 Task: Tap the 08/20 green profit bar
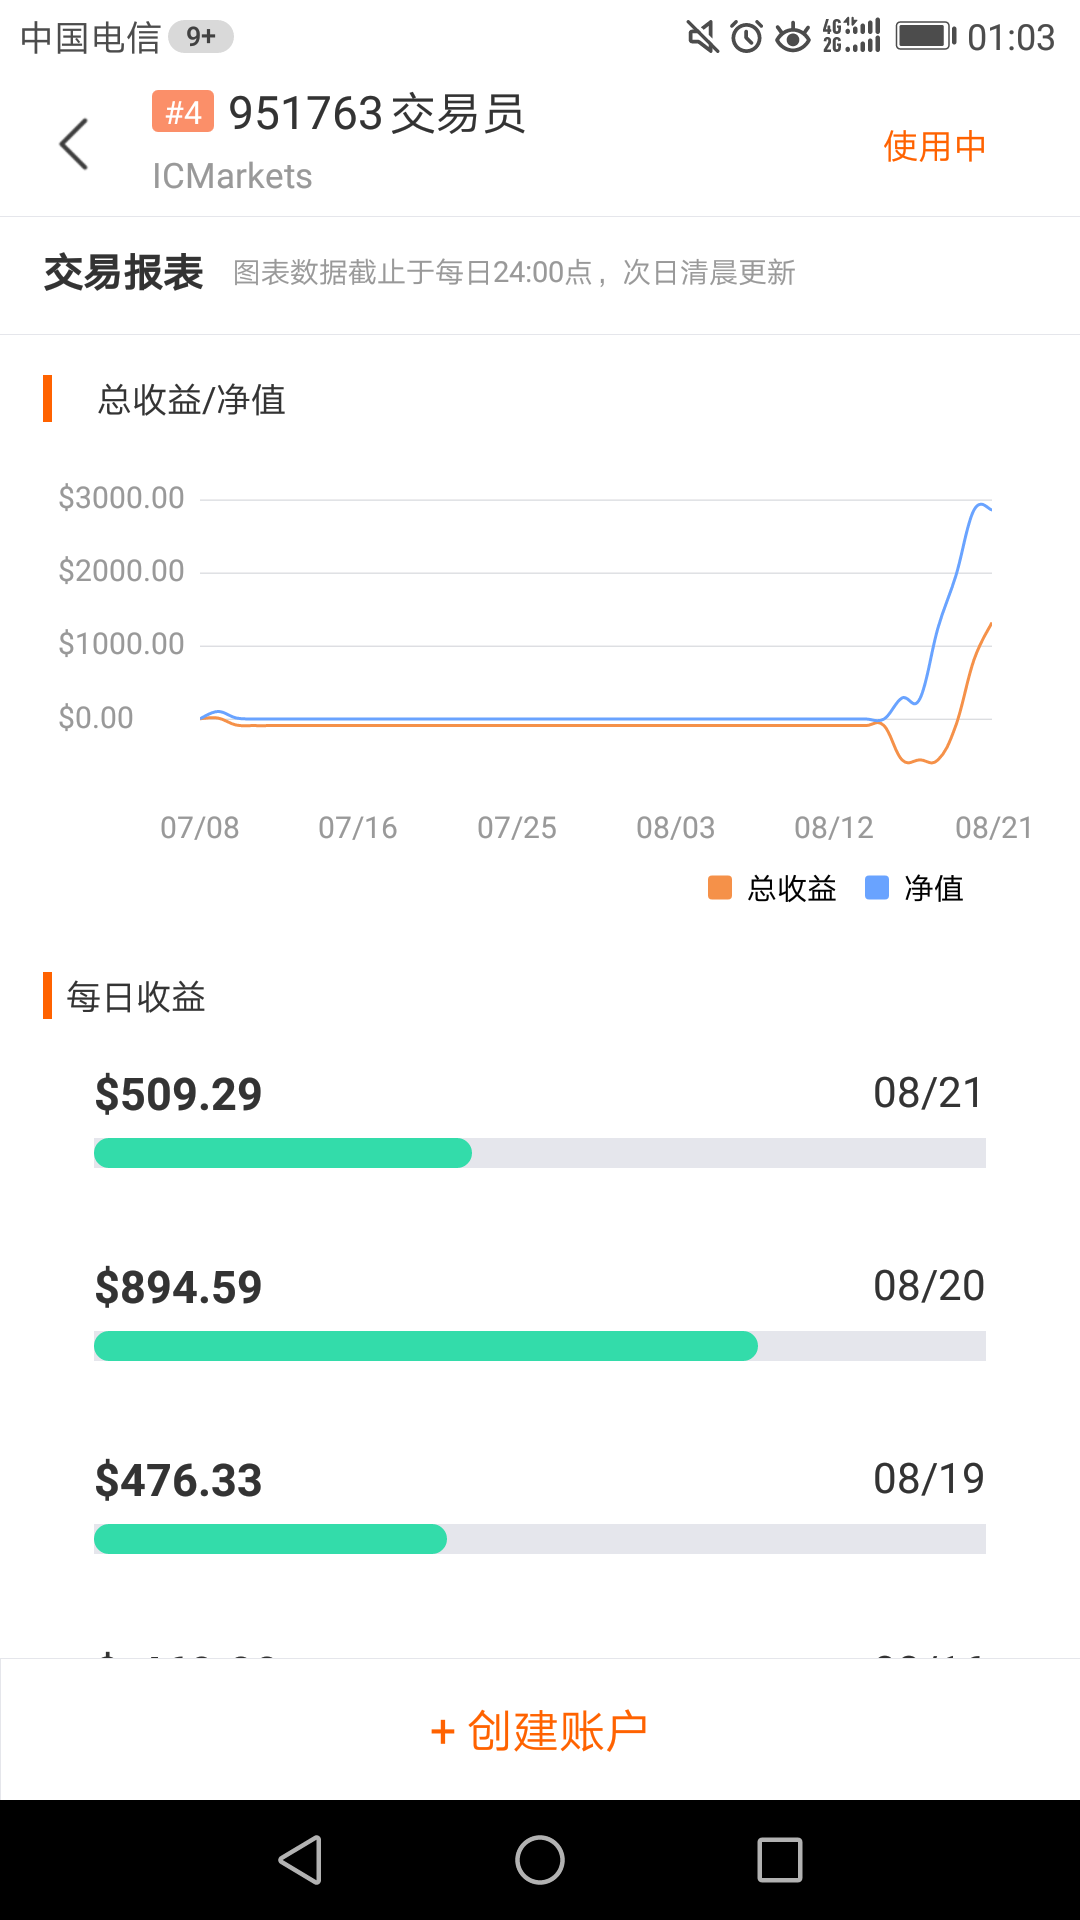(x=426, y=1346)
